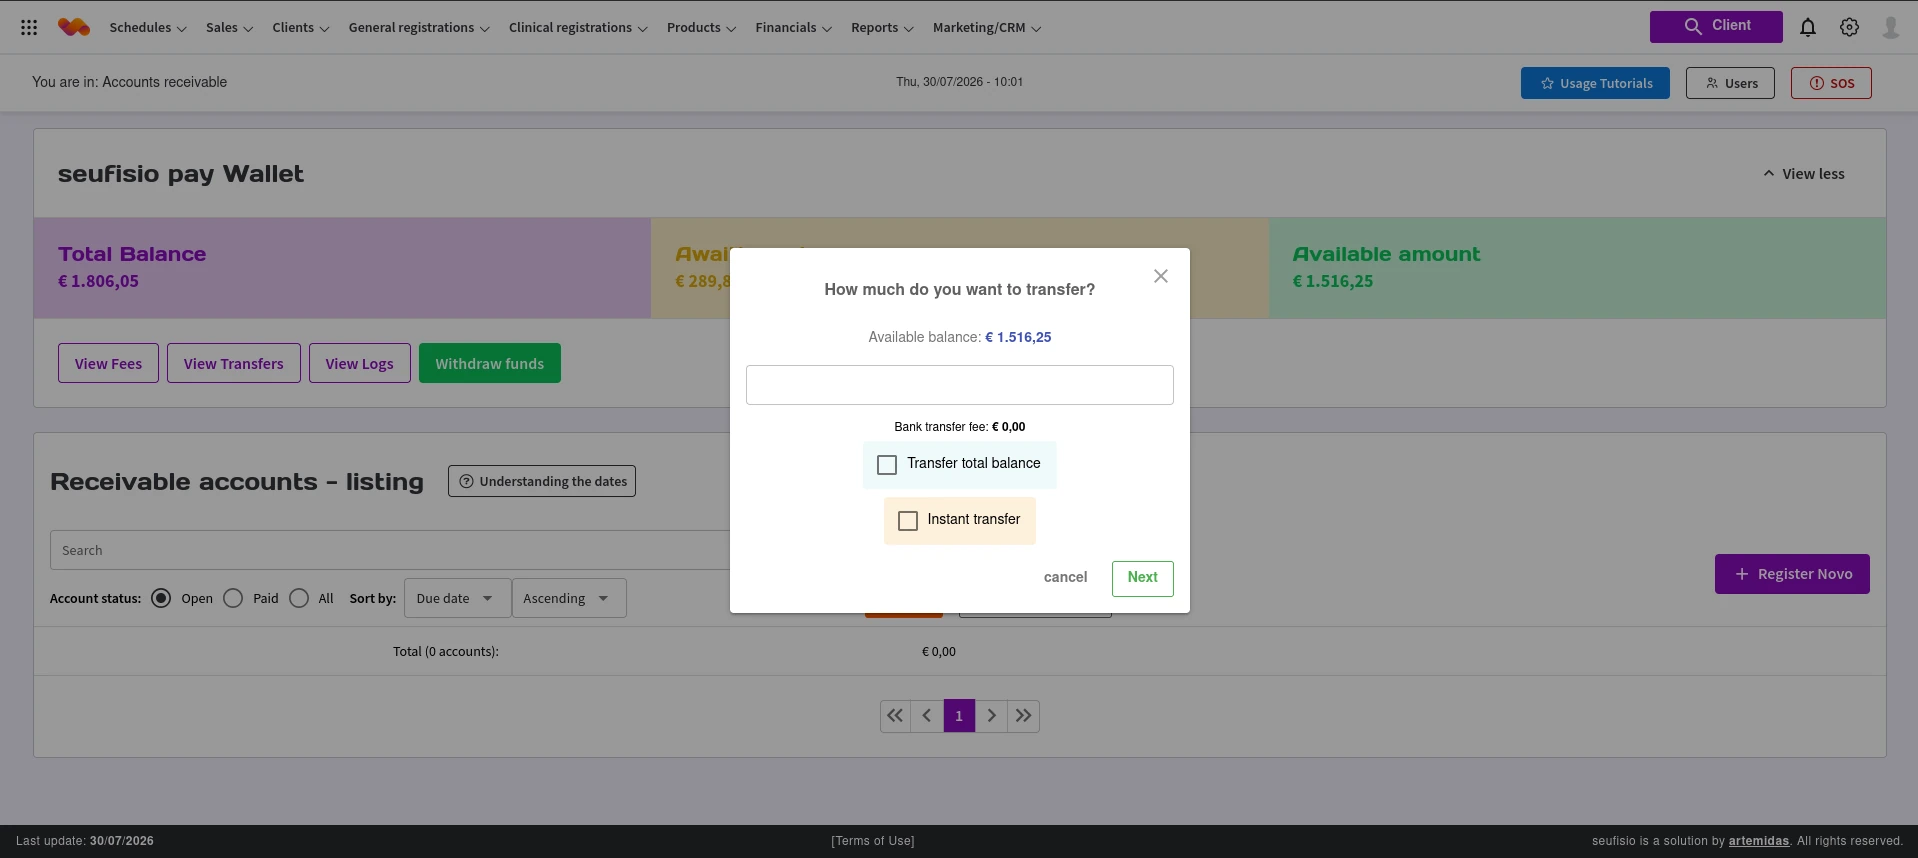Click View Transfers button

click(x=234, y=363)
